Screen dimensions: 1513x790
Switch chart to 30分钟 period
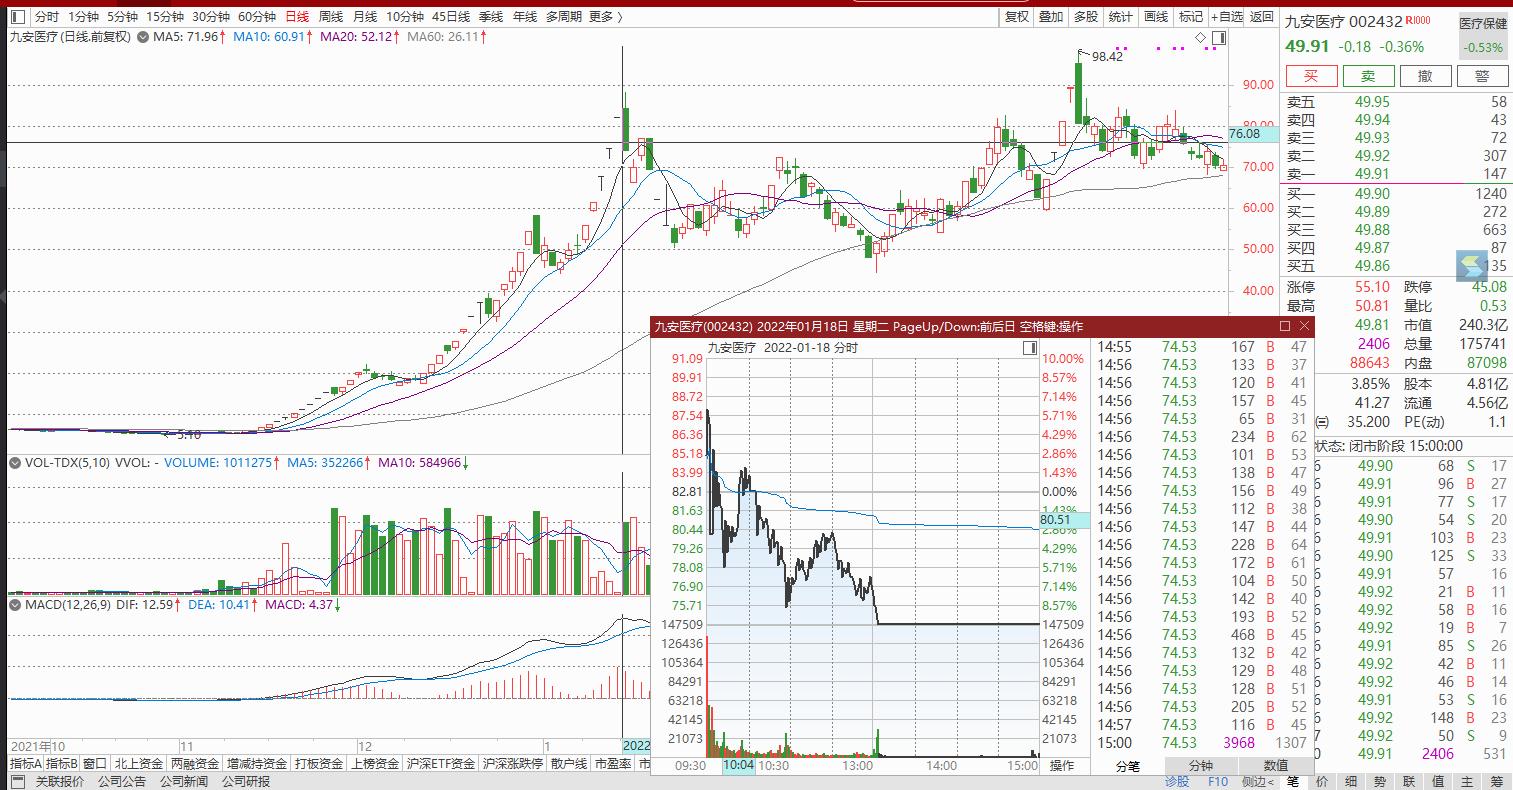click(210, 17)
